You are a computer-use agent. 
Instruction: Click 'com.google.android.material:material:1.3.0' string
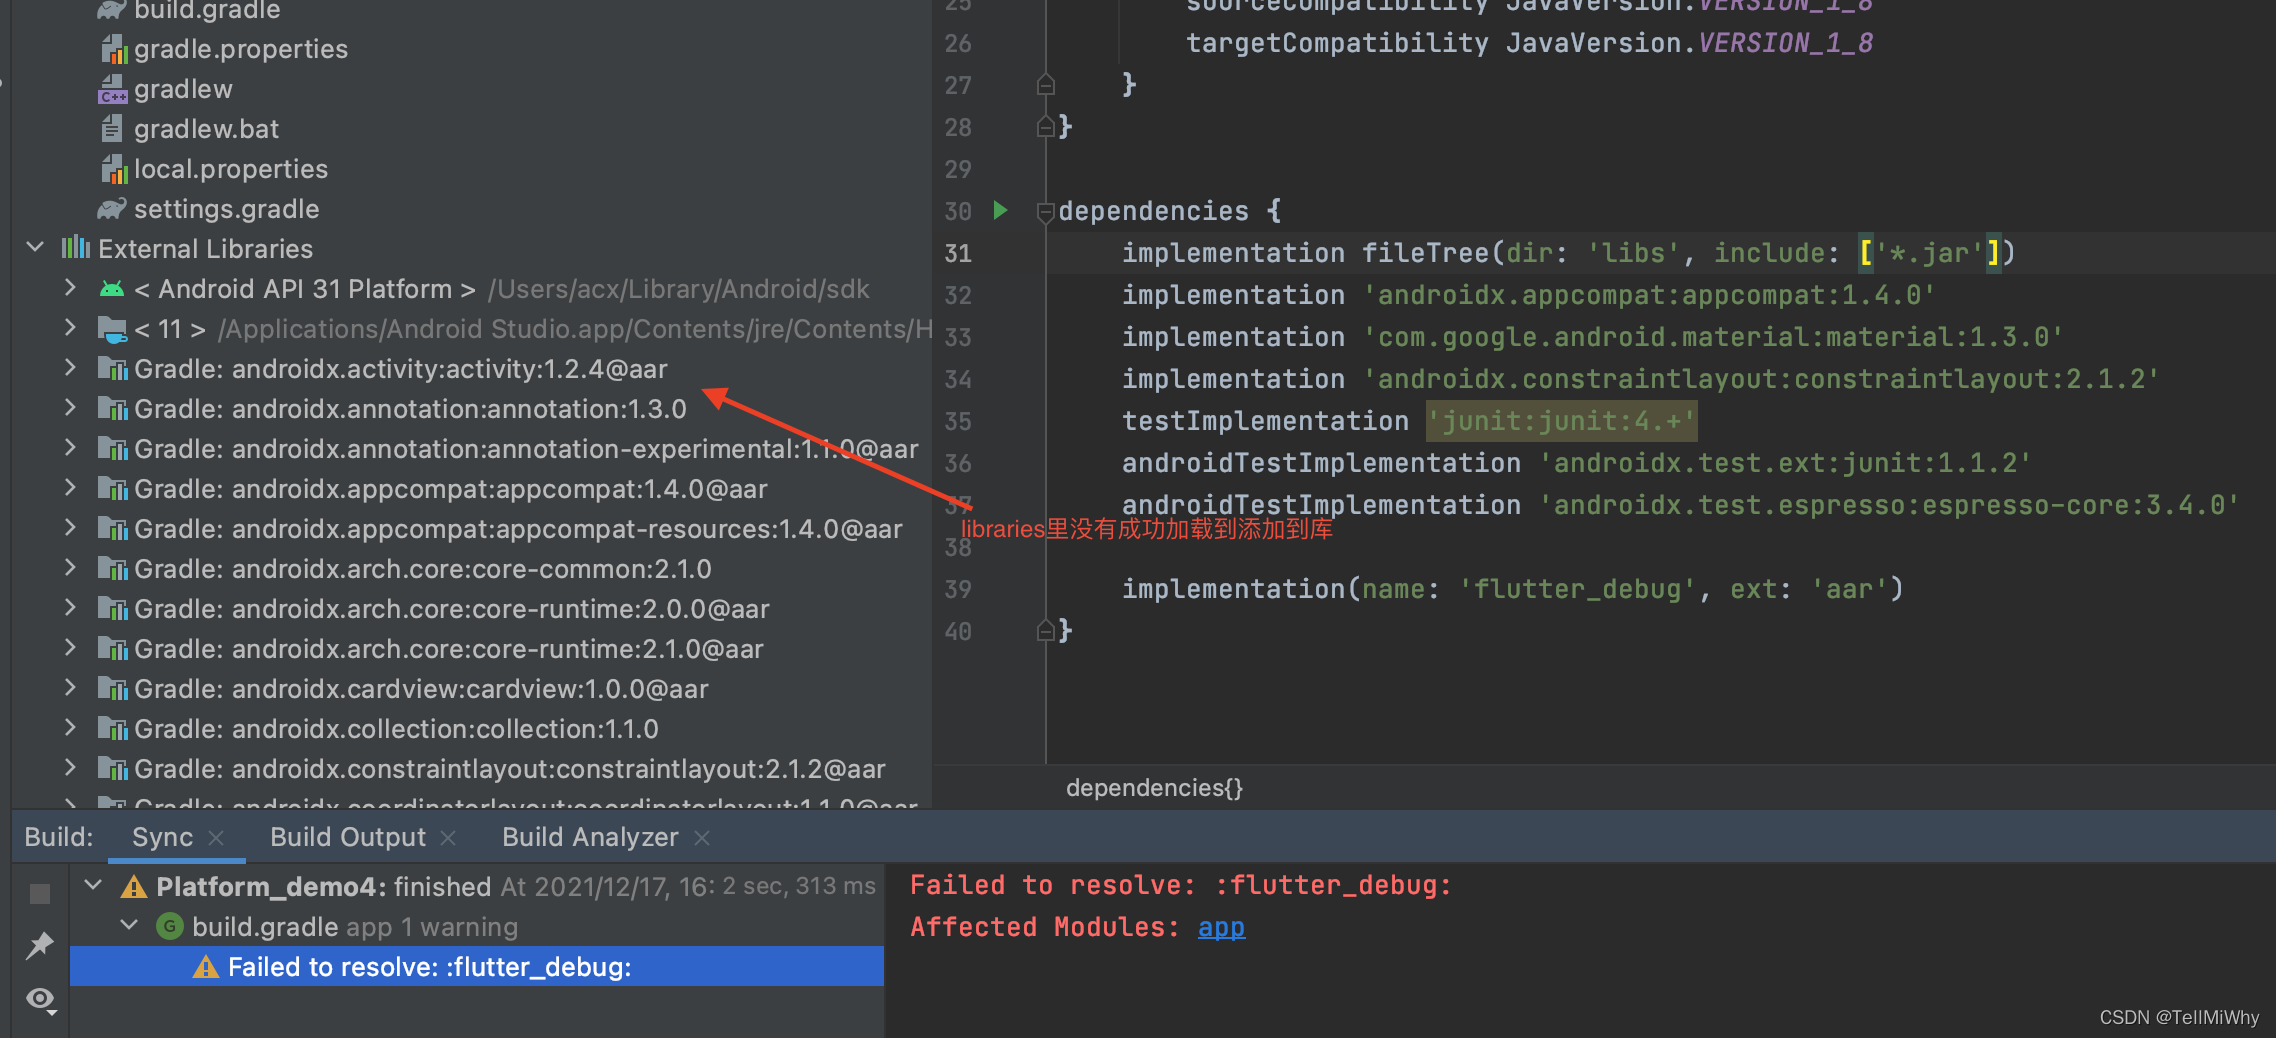click(1713, 337)
